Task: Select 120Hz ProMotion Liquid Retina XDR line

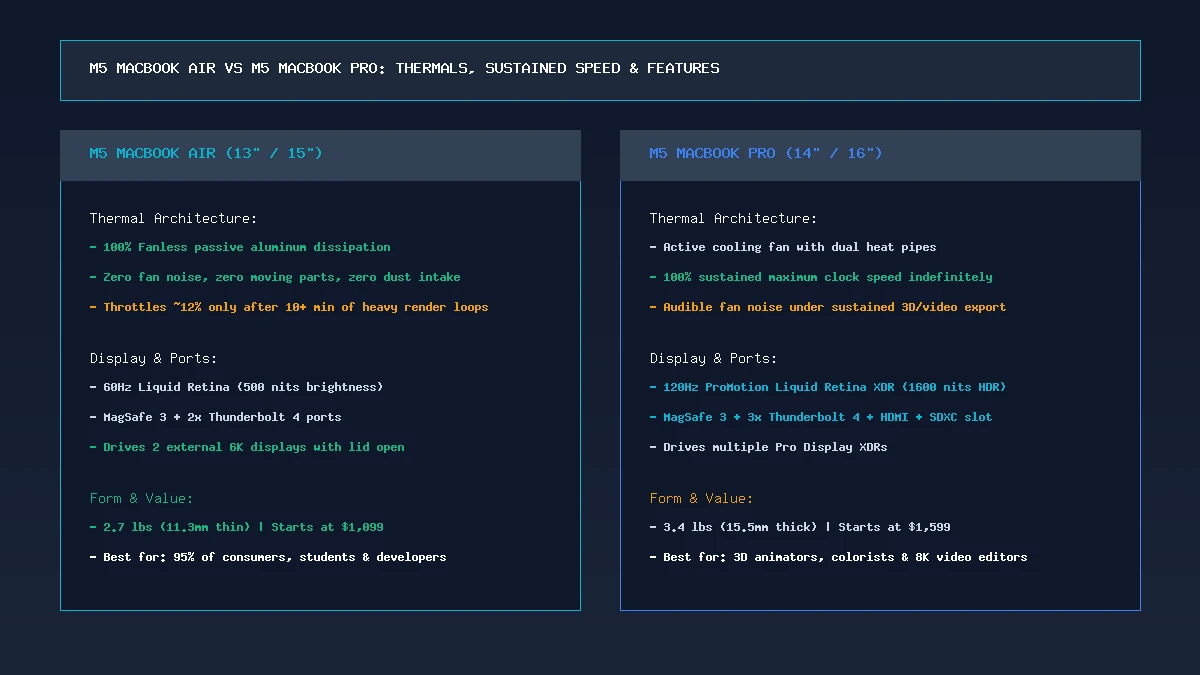Action: 828,387
